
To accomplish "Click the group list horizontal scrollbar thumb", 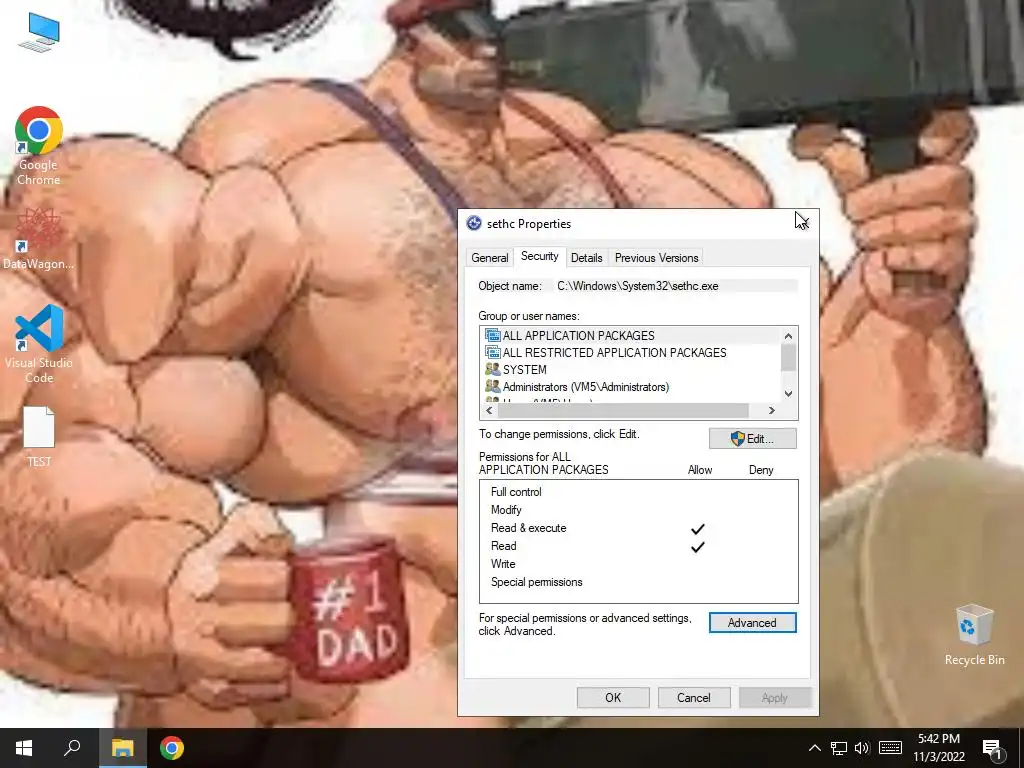I will 623,410.
